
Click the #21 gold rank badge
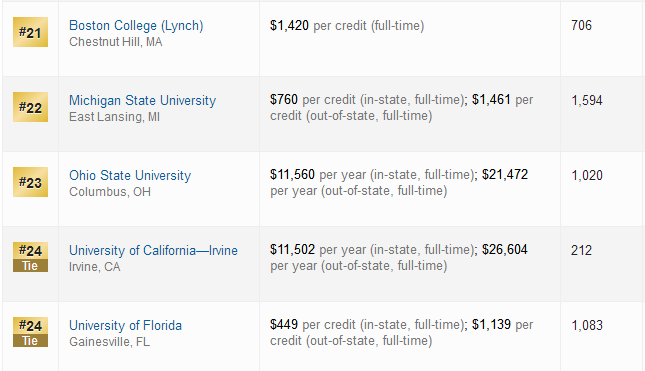30,32
